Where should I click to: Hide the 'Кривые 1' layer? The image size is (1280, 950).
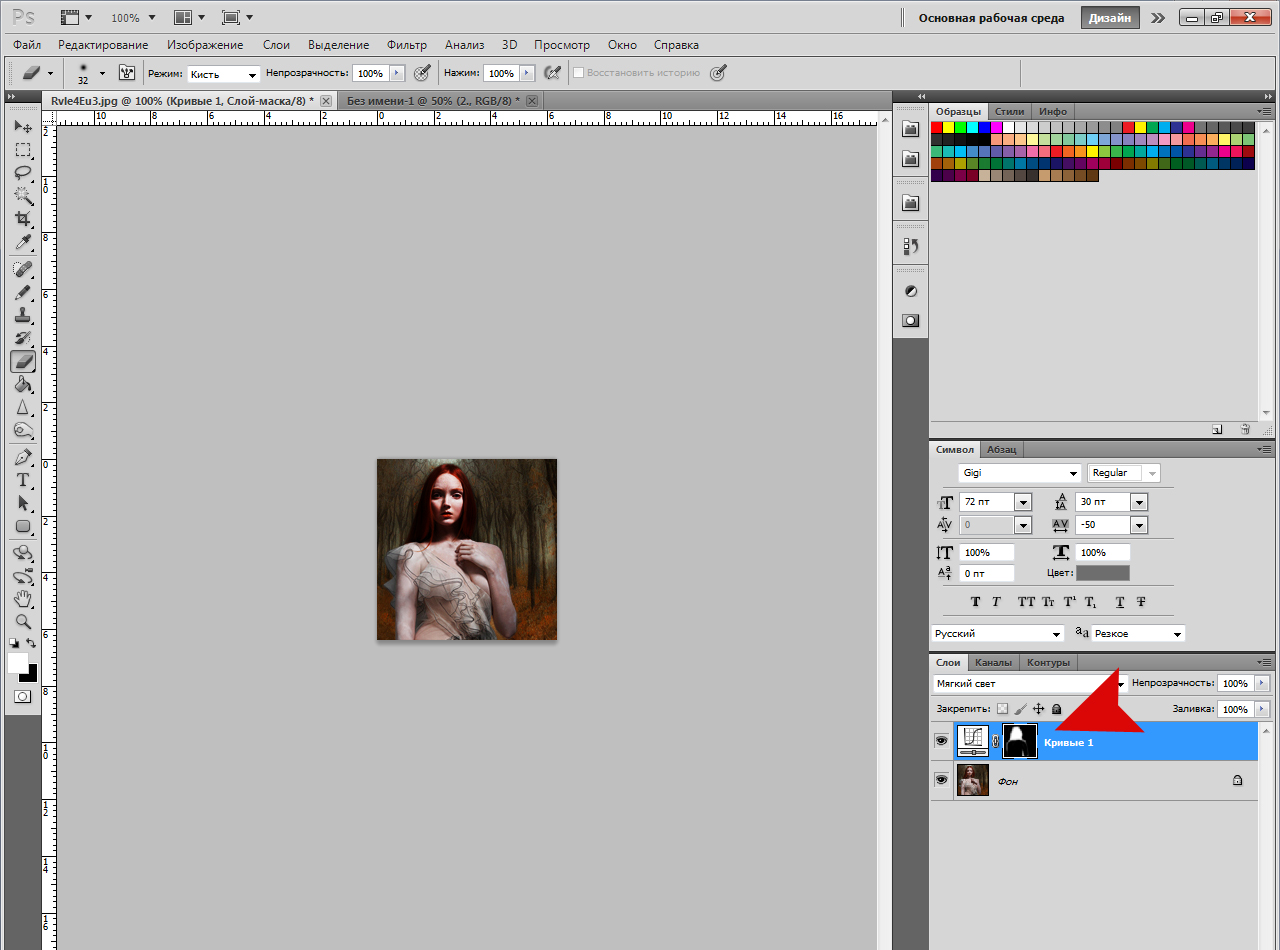[x=941, y=741]
